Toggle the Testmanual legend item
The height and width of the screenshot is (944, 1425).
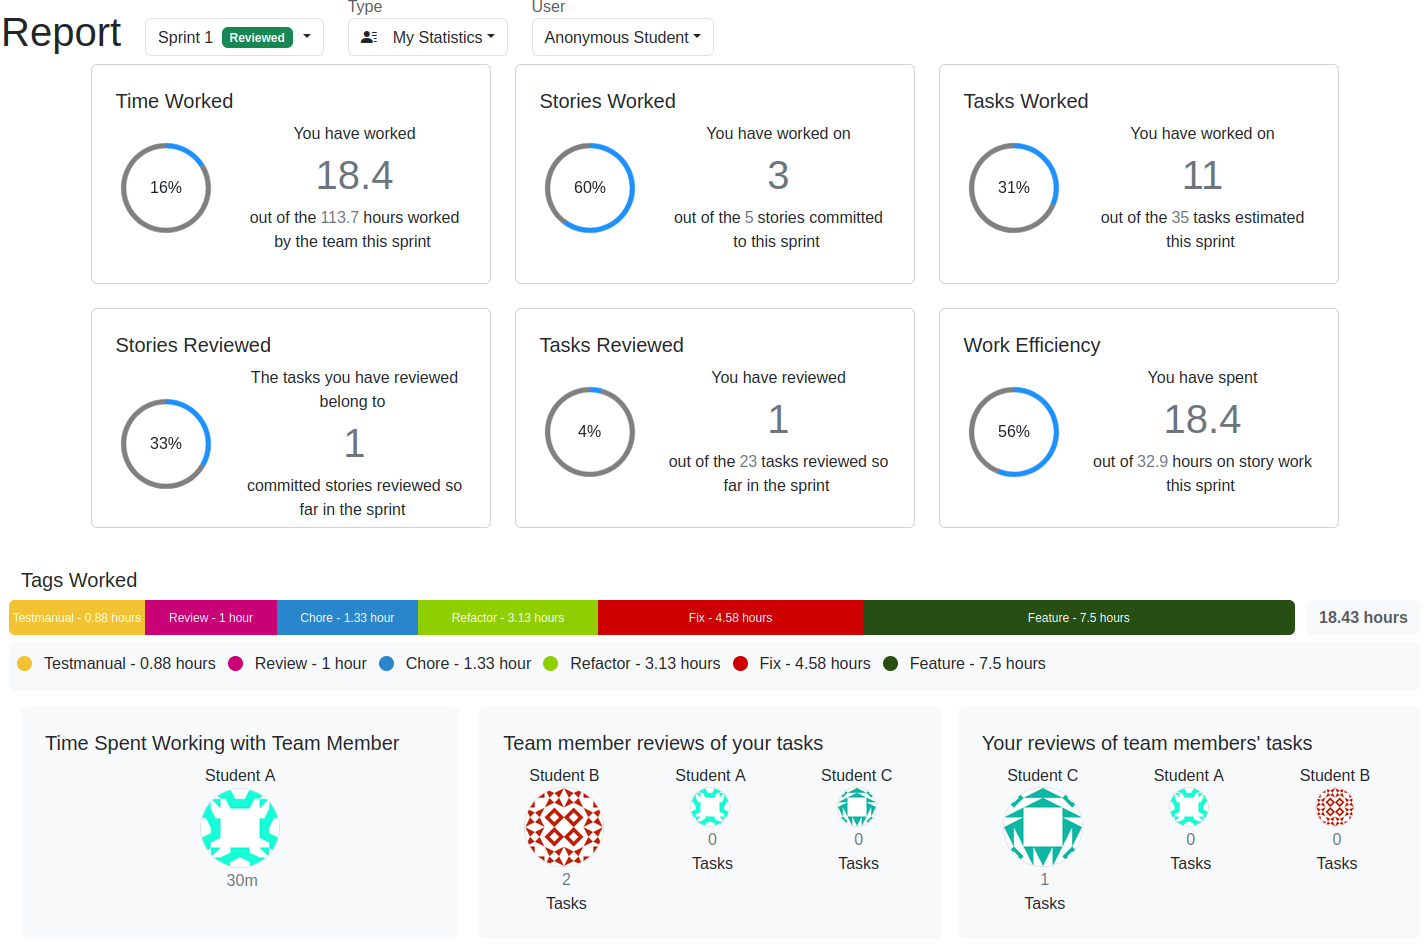coord(117,664)
